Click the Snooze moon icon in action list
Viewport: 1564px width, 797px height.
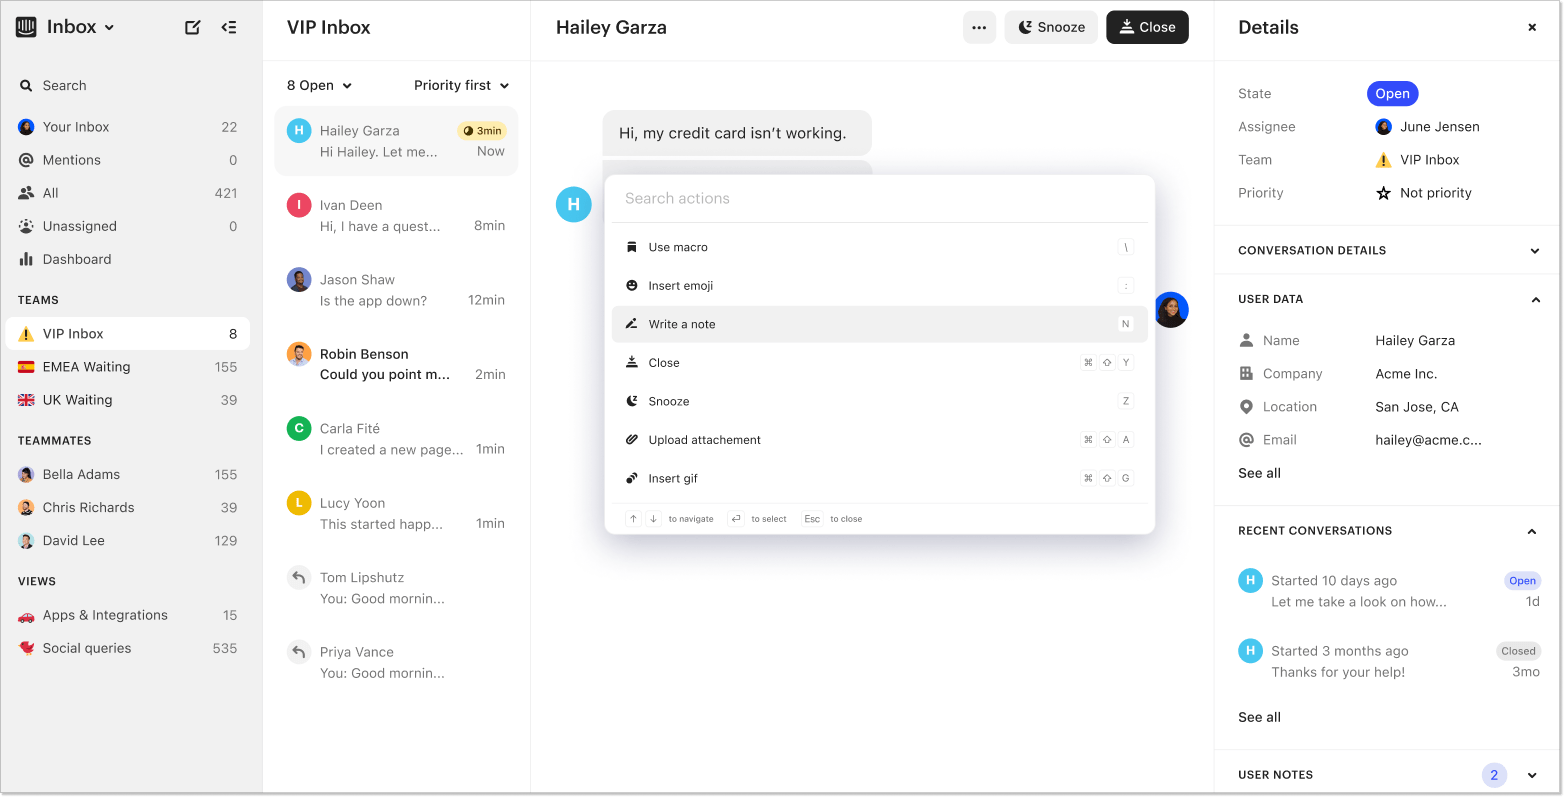(x=632, y=401)
